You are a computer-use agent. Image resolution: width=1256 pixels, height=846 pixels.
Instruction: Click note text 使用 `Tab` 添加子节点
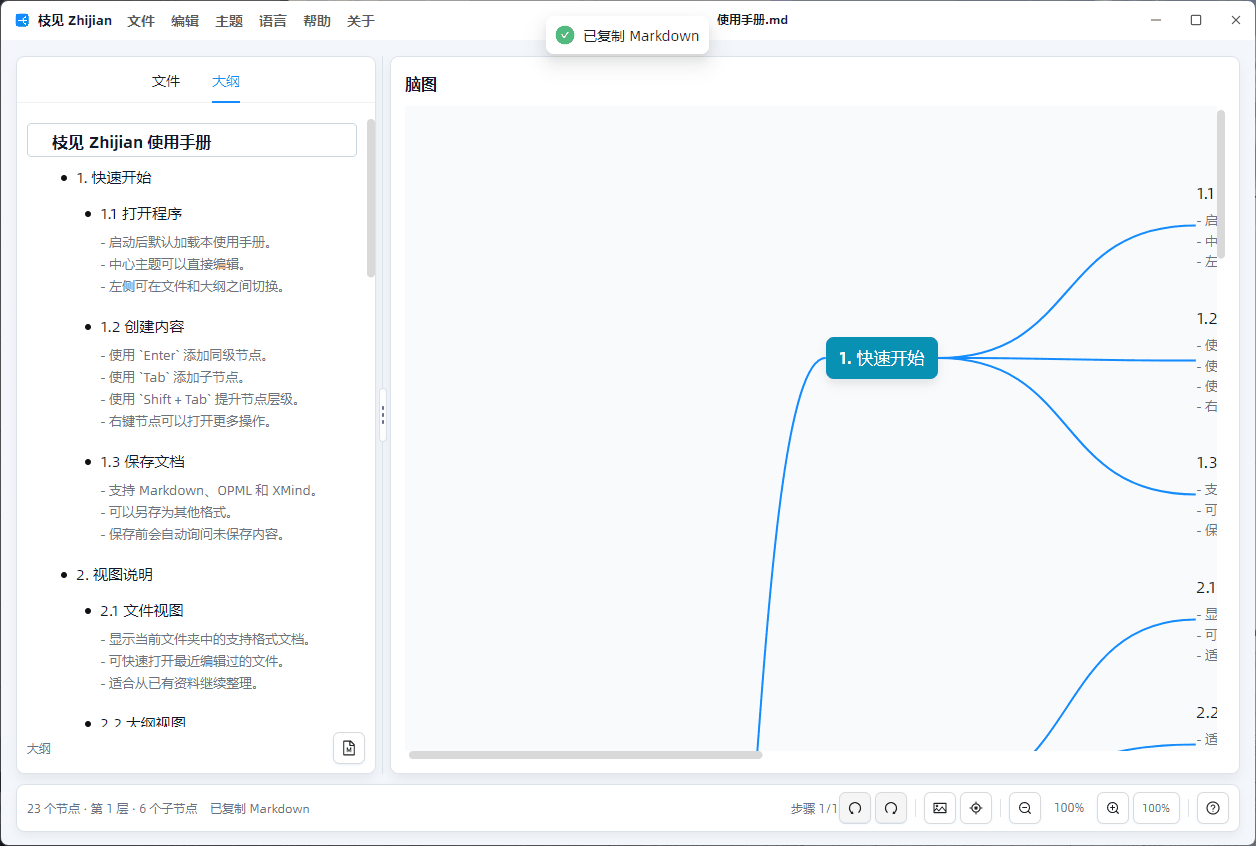coord(173,377)
